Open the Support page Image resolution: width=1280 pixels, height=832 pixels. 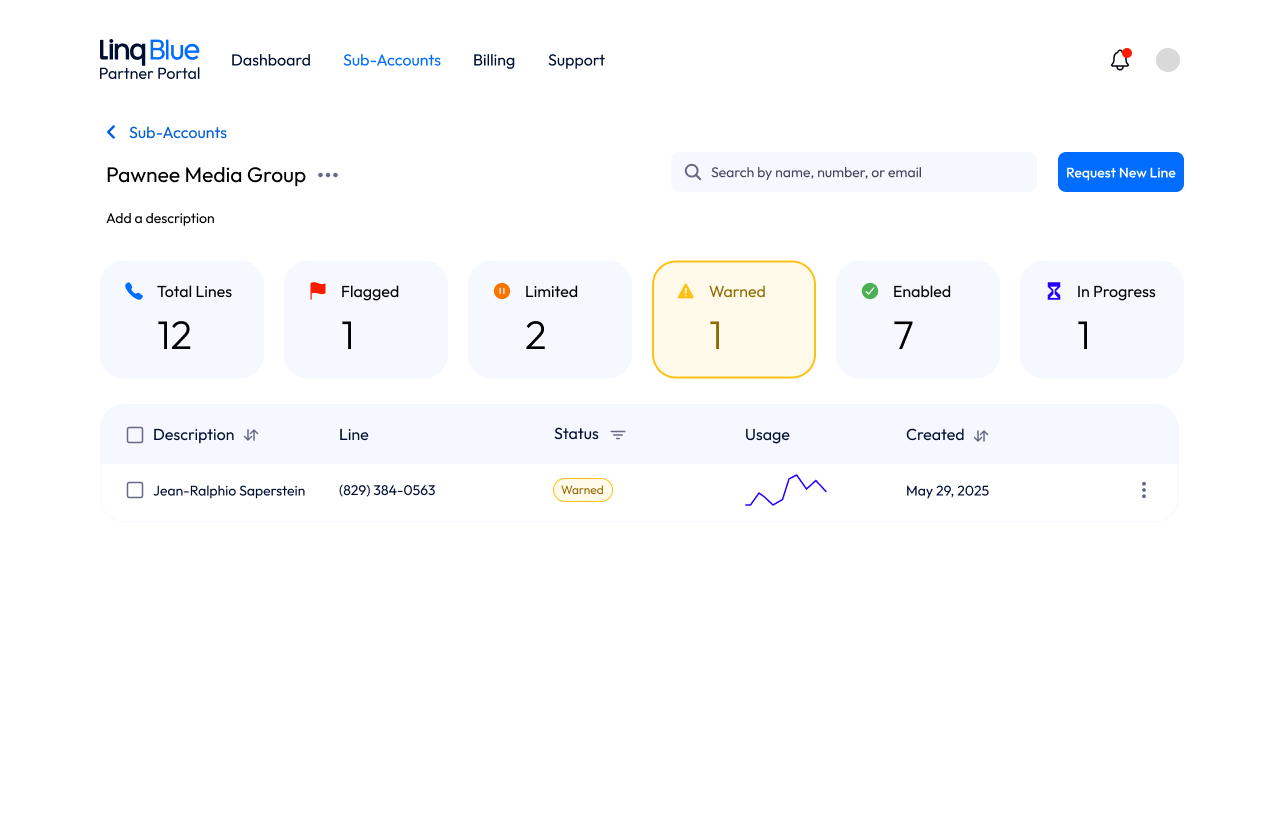[576, 60]
